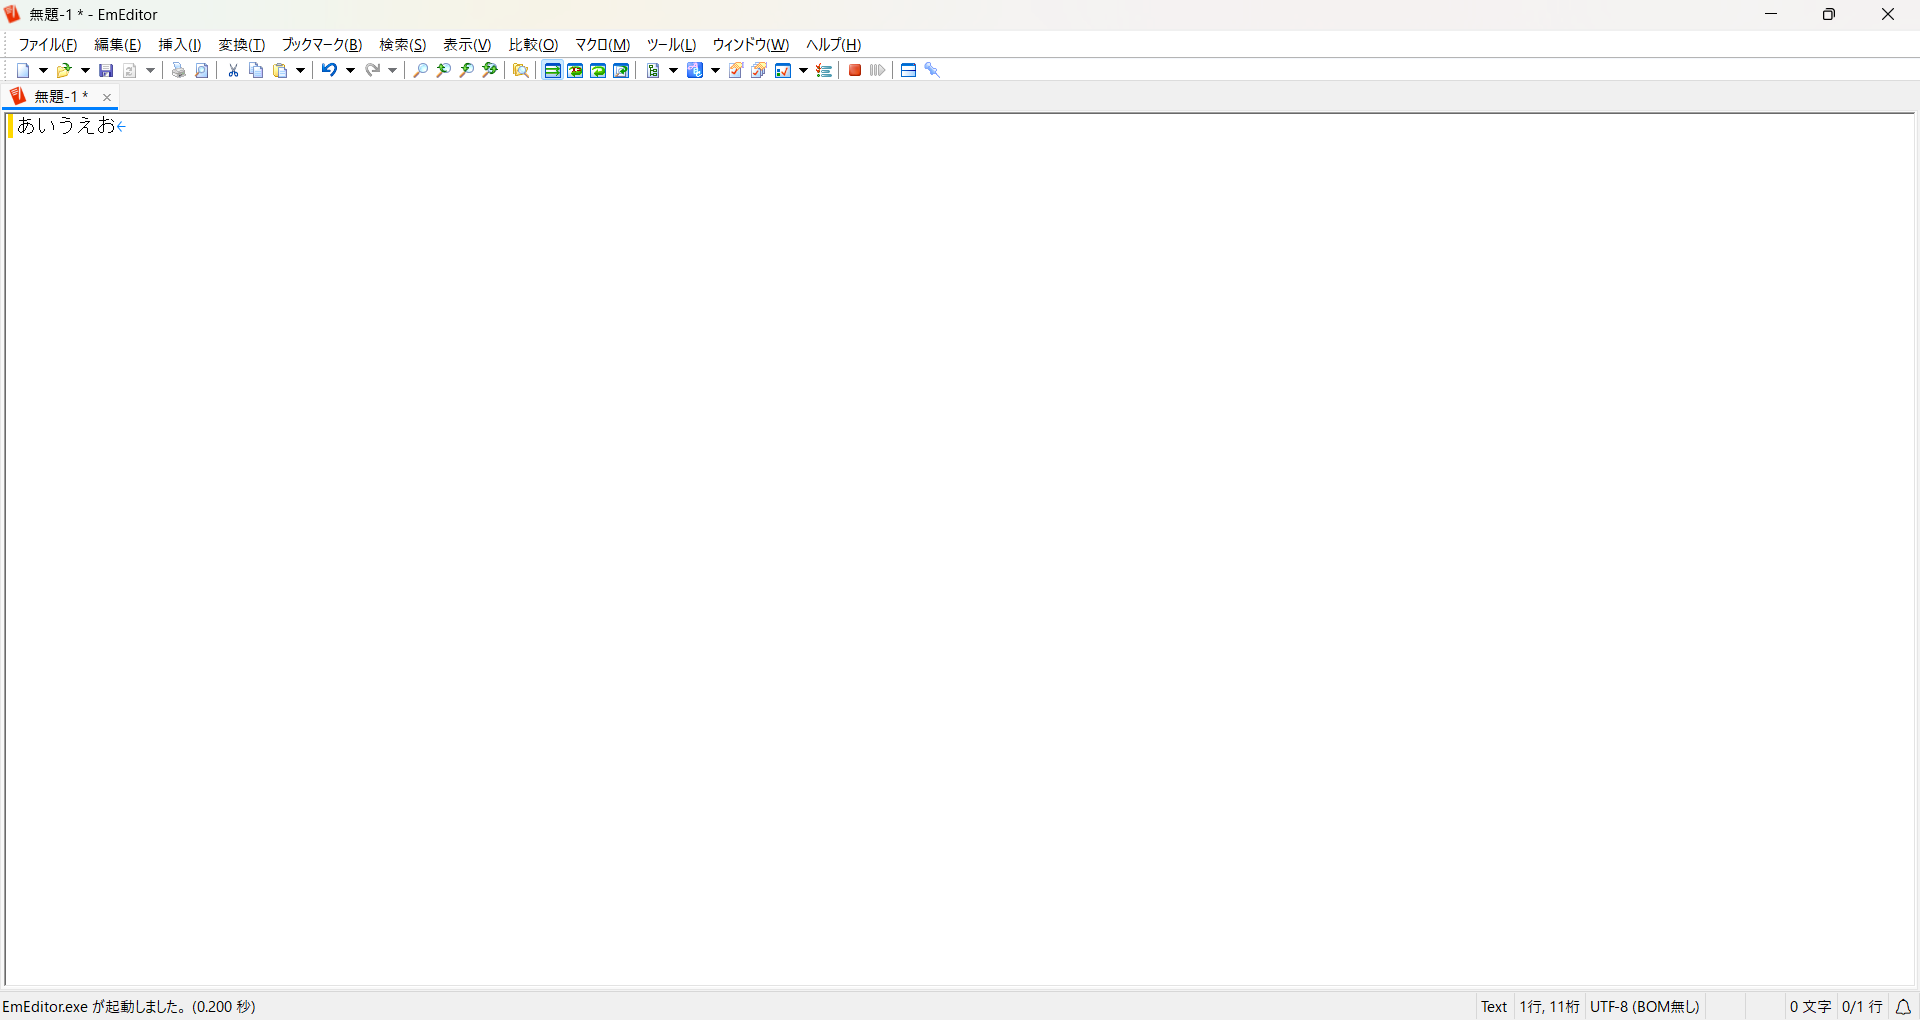Screen dimensions: 1920x1020
Task: Click the Find magnifier icon
Action: coord(420,70)
